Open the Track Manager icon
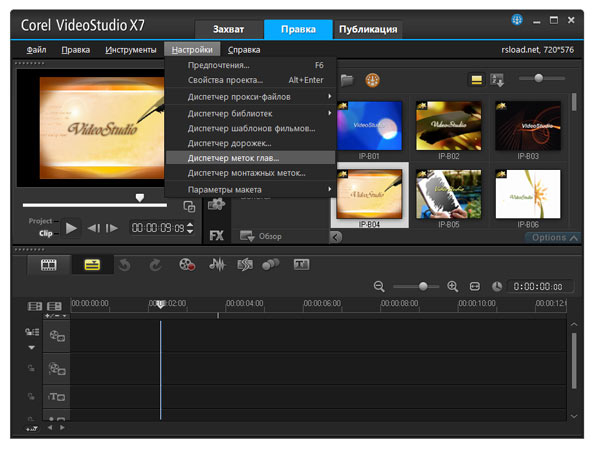This screenshot has width=600, height=454. pyautogui.click(x=54, y=306)
